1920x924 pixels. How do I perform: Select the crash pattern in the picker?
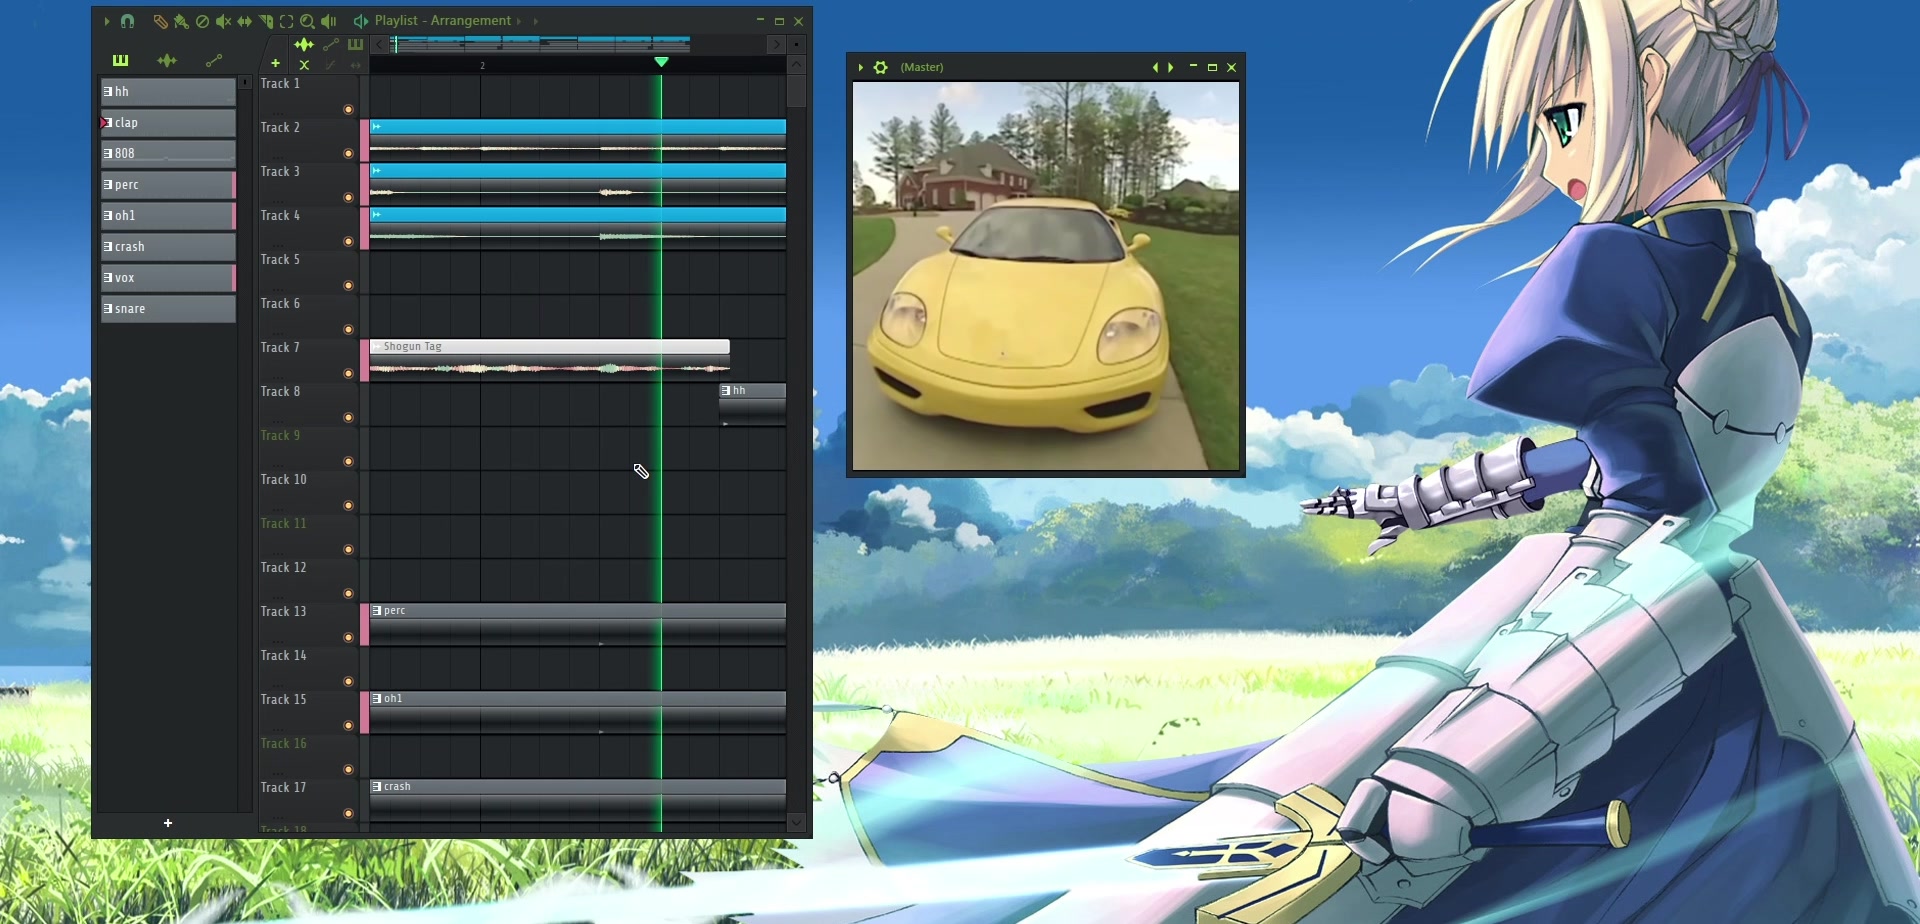click(168, 247)
